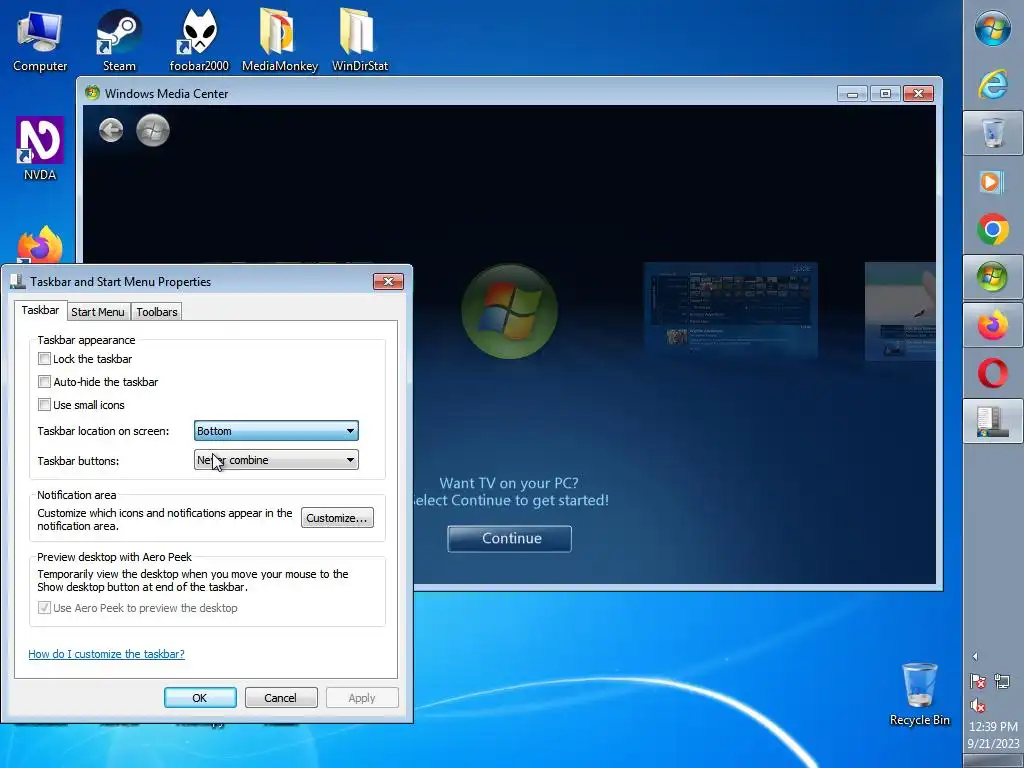The width and height of the screenshot is (1024, 768).
Task: Launch Windows Media Player from the taskbar
Action: (x=993, y=181)
